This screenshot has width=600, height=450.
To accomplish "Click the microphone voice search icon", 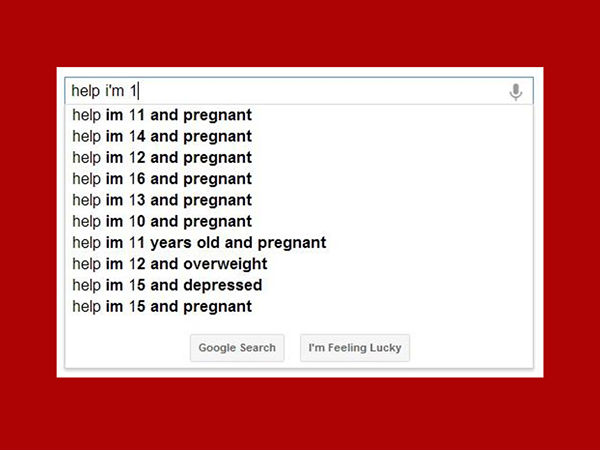I will (515, 92).
